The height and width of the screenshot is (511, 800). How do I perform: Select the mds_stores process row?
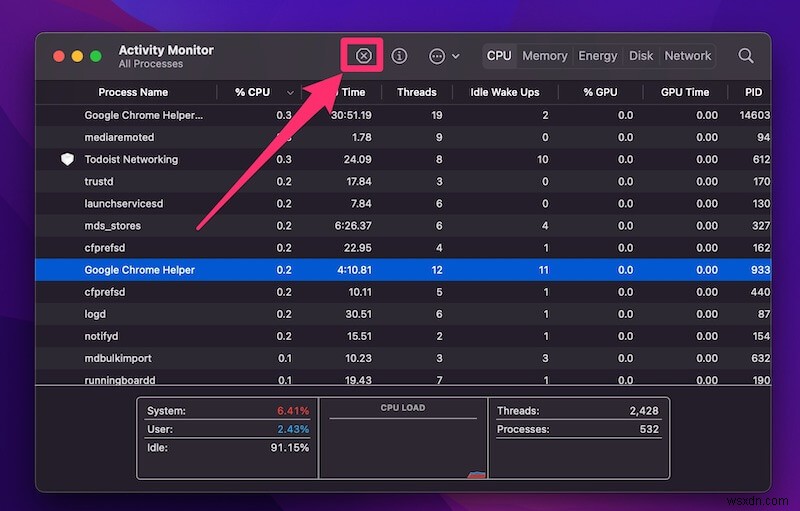403,226
